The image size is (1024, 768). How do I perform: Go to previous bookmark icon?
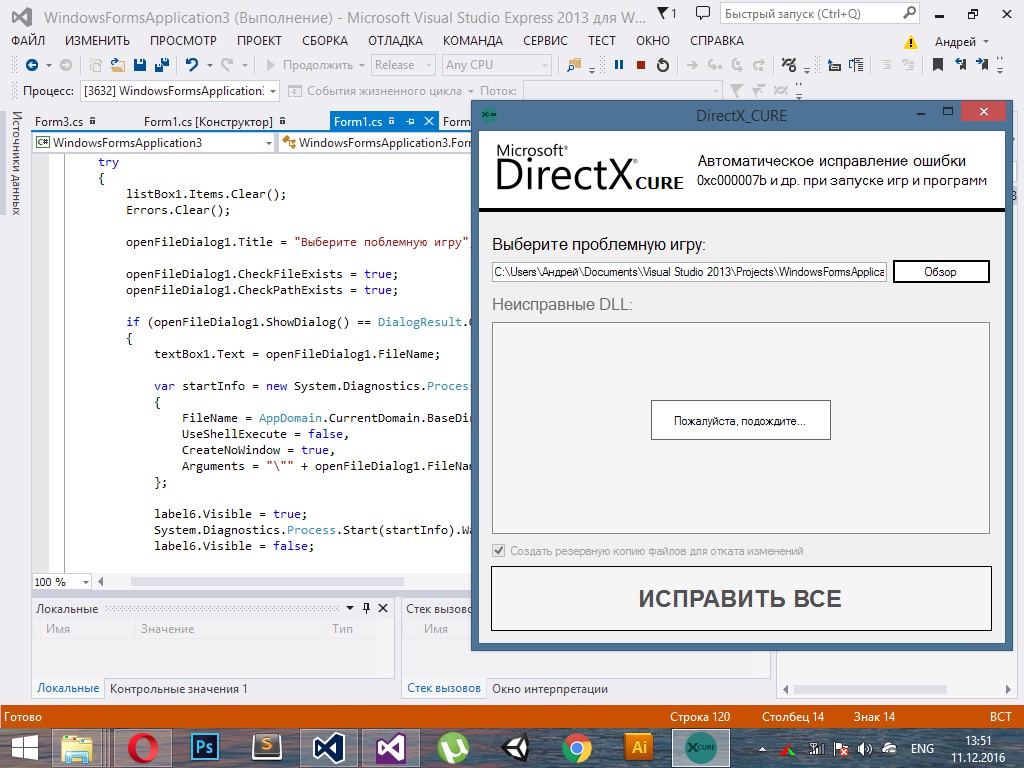(960, 65)
